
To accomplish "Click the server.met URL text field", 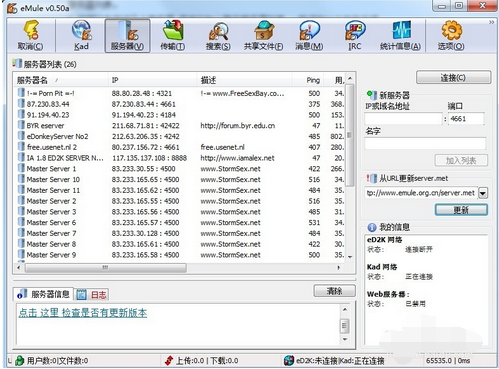I will click(421, 193).
